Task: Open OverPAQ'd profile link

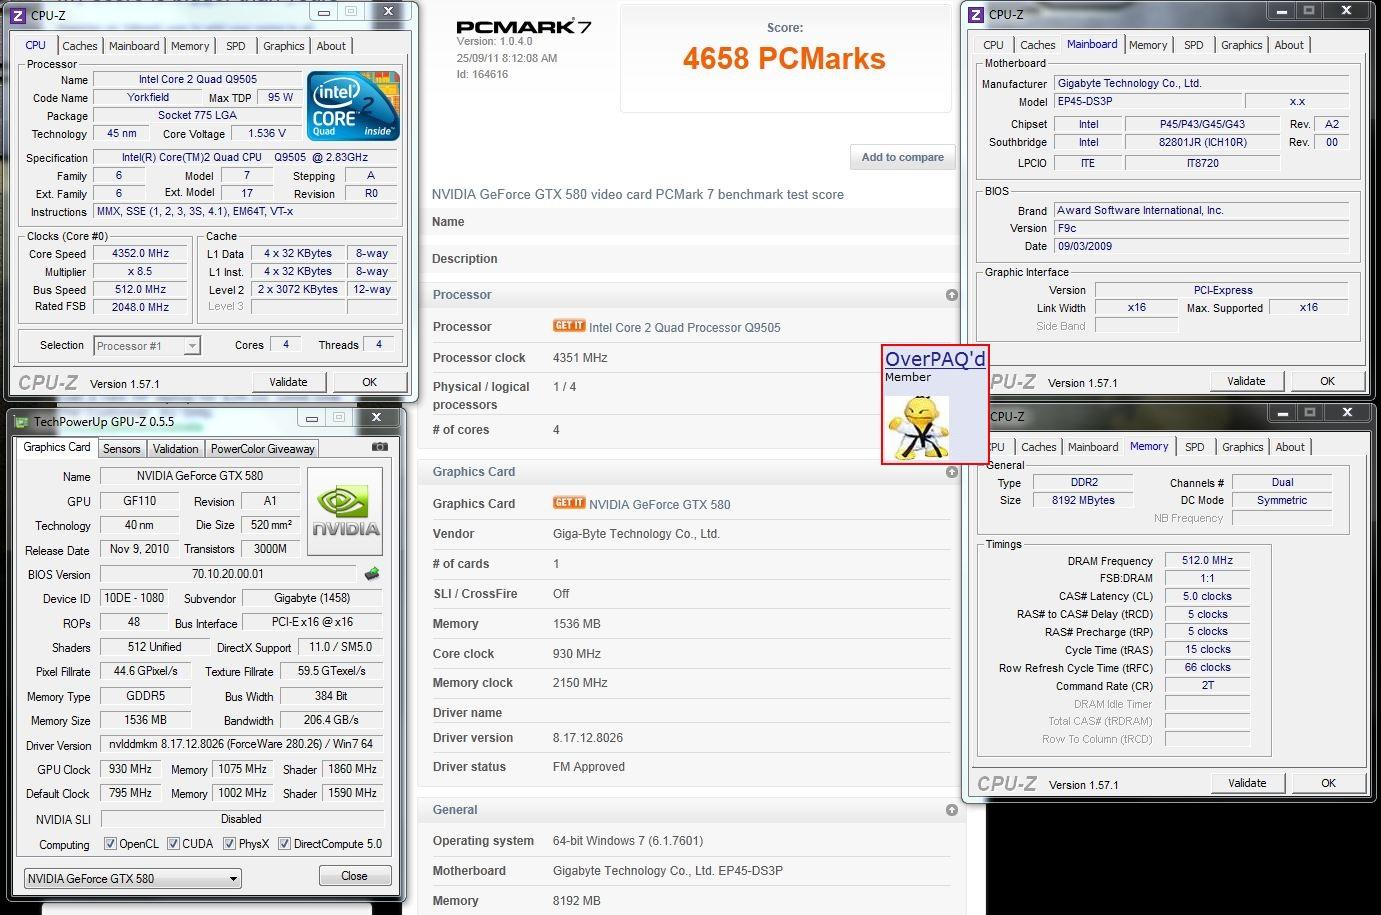Action: point(935,359)
